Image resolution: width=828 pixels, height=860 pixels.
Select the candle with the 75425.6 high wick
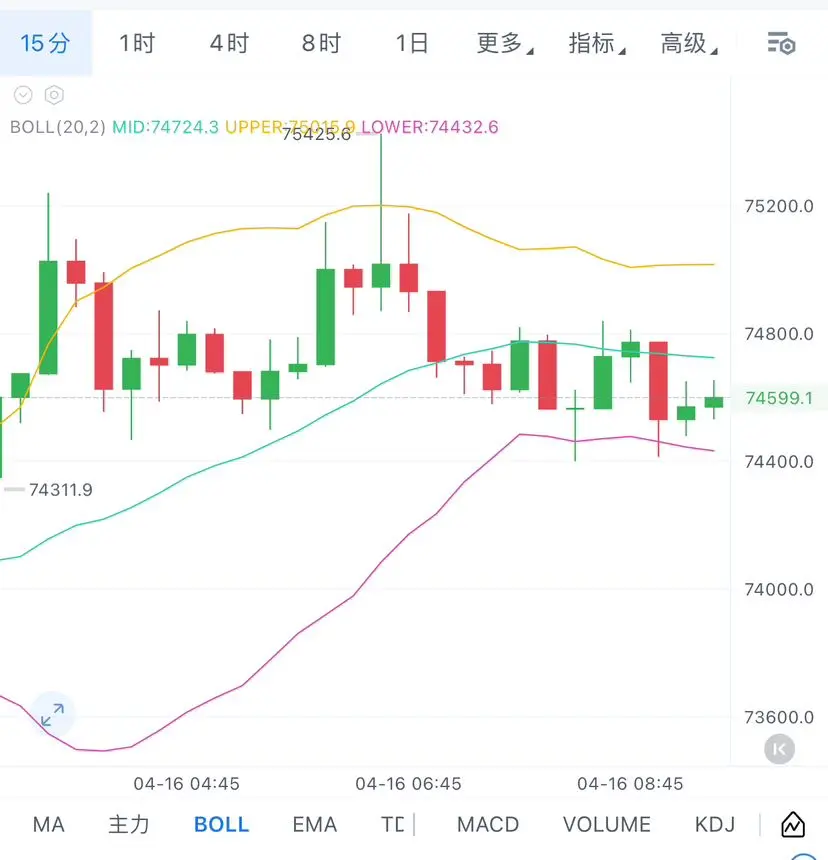[x=381, y=275]
